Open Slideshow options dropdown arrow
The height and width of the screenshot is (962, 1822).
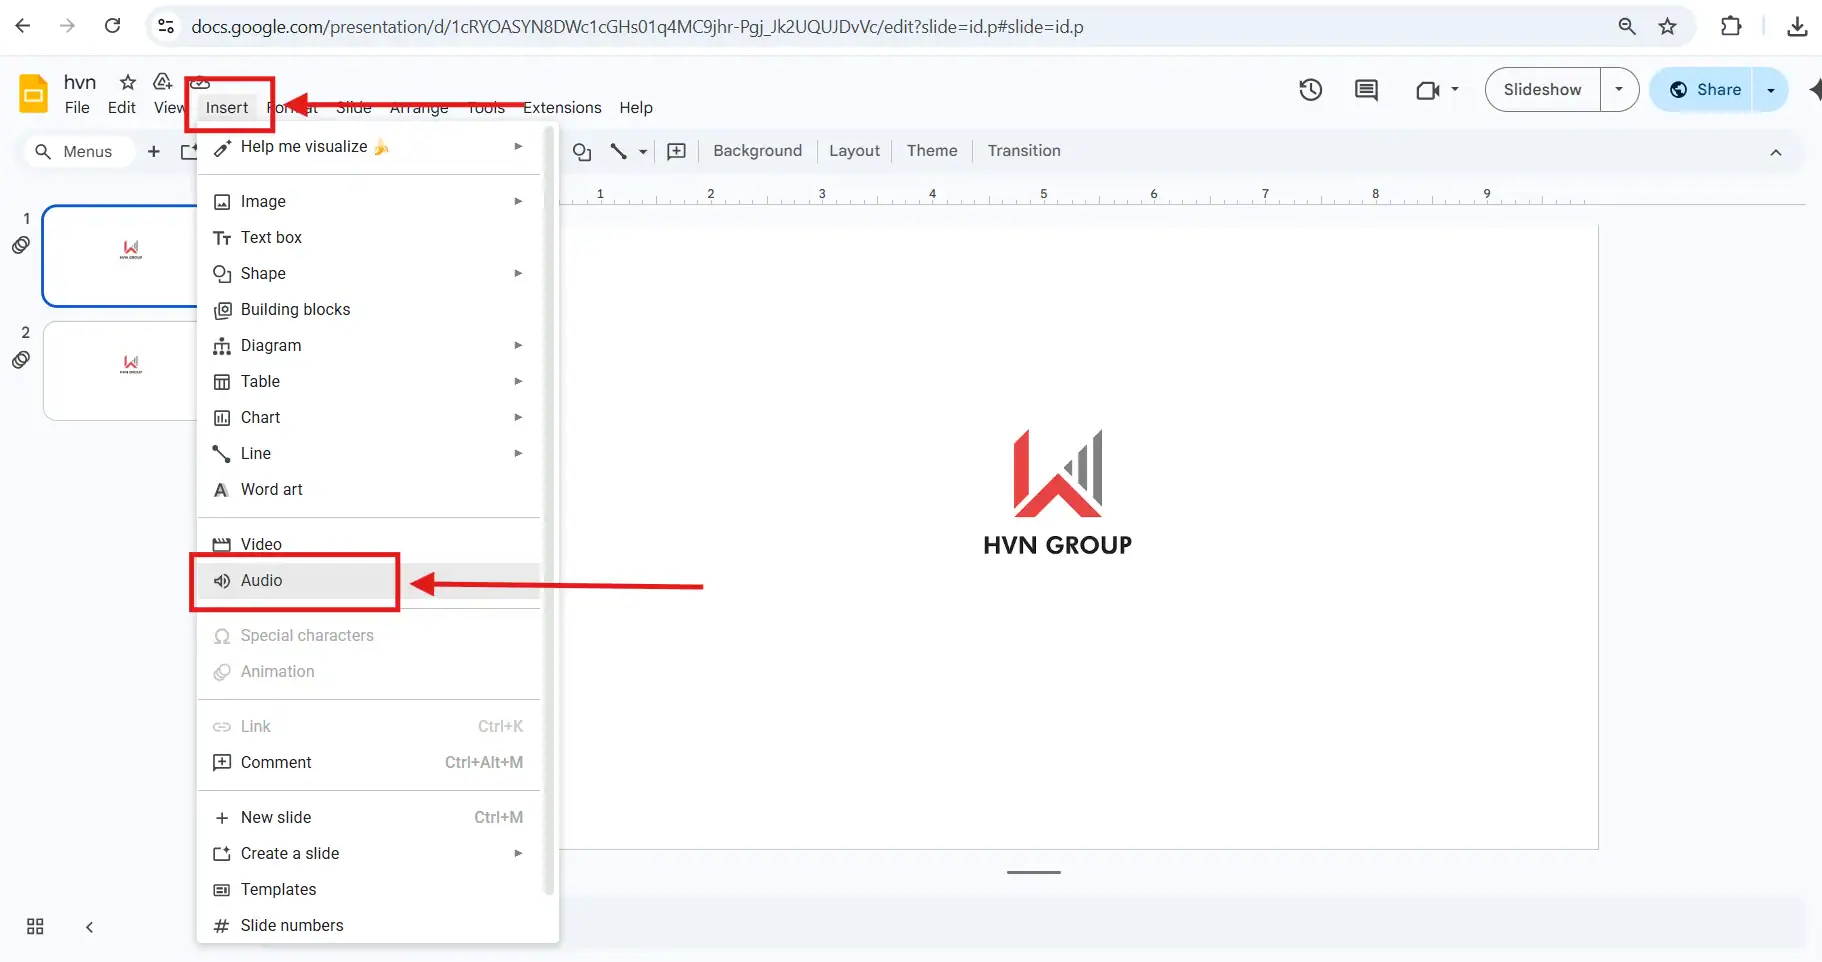click(1619, 89)
